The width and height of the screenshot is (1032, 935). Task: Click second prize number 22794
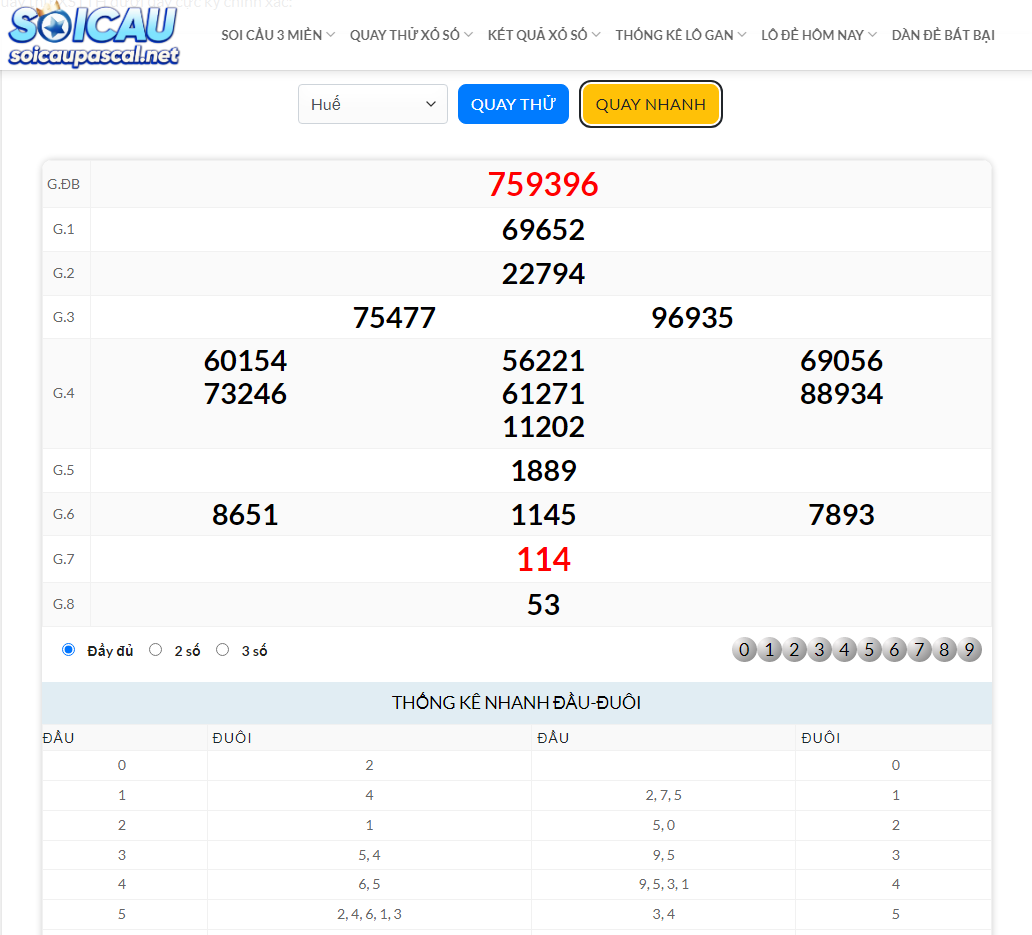(x=543, y=274)
